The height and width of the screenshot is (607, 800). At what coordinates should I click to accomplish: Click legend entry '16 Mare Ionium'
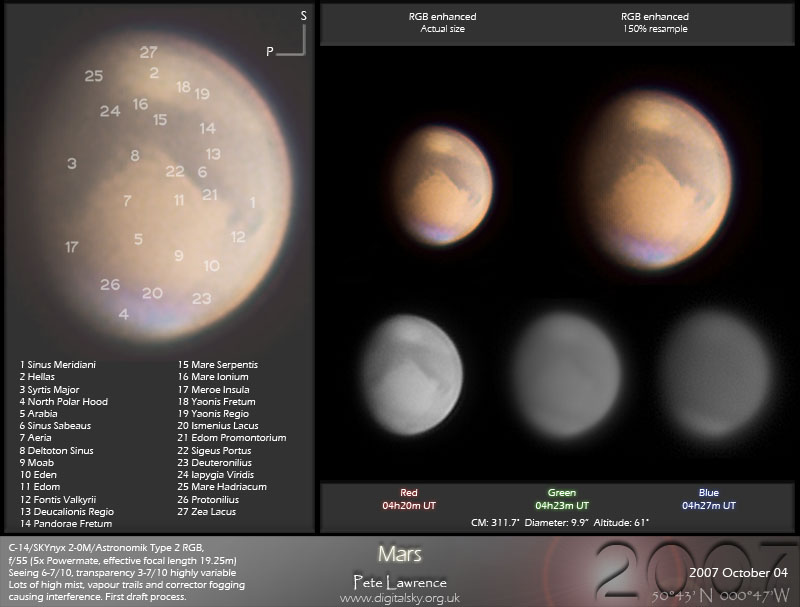[213, 376]
